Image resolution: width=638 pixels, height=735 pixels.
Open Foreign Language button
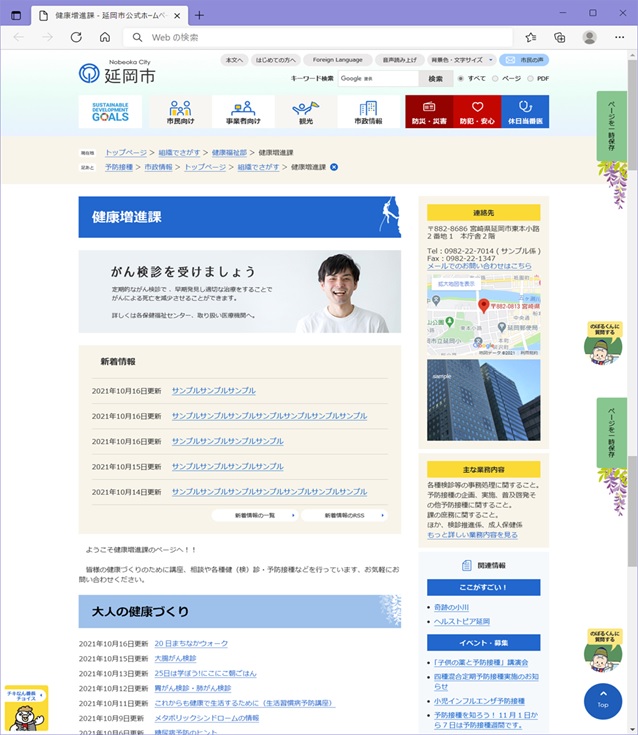[338, 60]
